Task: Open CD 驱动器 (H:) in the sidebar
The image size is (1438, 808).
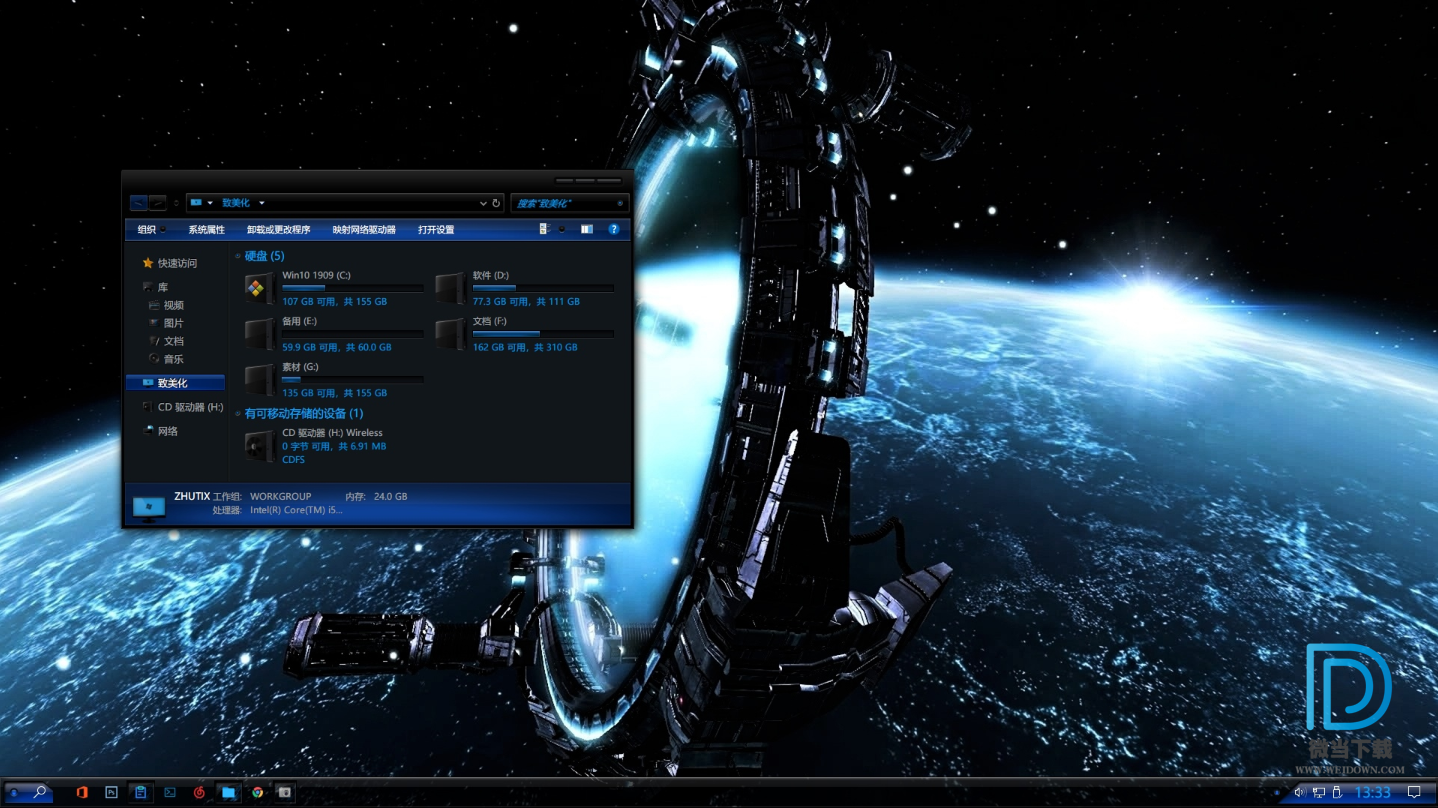Action: [x=182, y=407]
